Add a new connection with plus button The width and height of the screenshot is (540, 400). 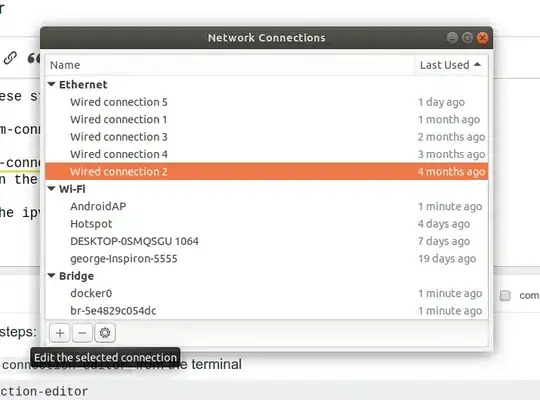click(60, 333)
